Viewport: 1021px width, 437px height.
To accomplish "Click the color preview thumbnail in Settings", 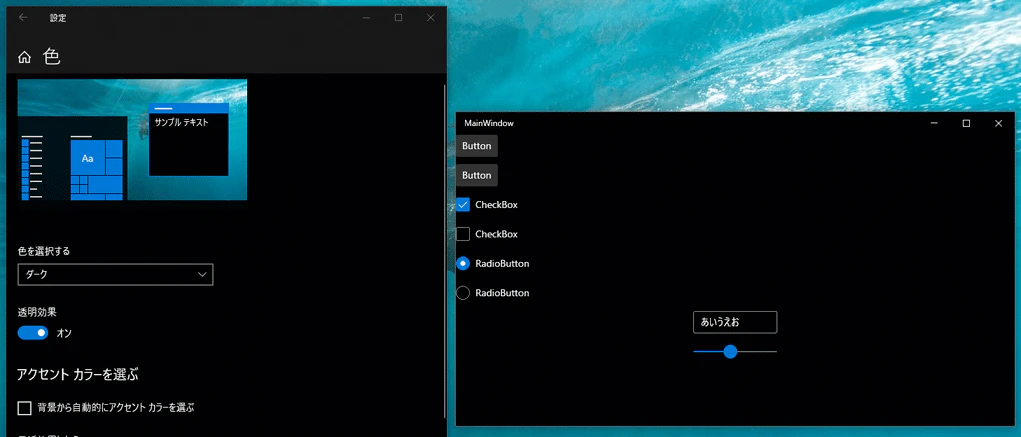I will 132,139.
